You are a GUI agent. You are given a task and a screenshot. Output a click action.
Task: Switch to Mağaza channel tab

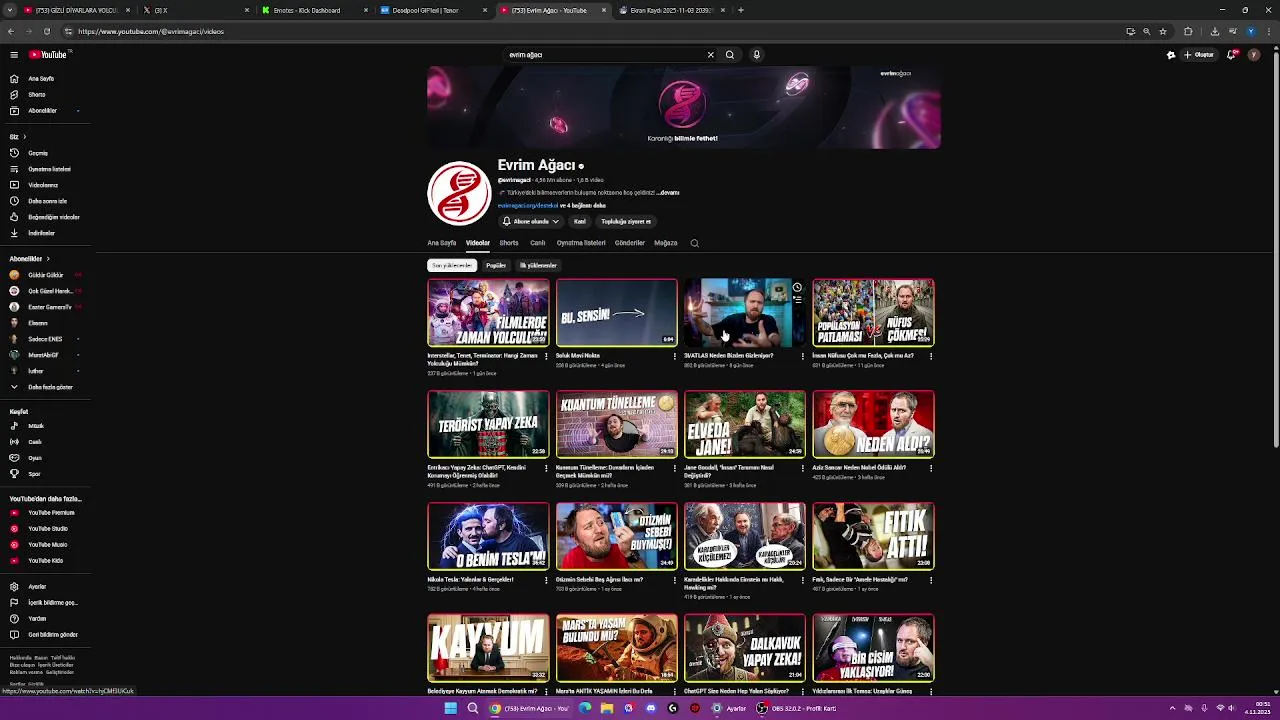tap(666, 243)
